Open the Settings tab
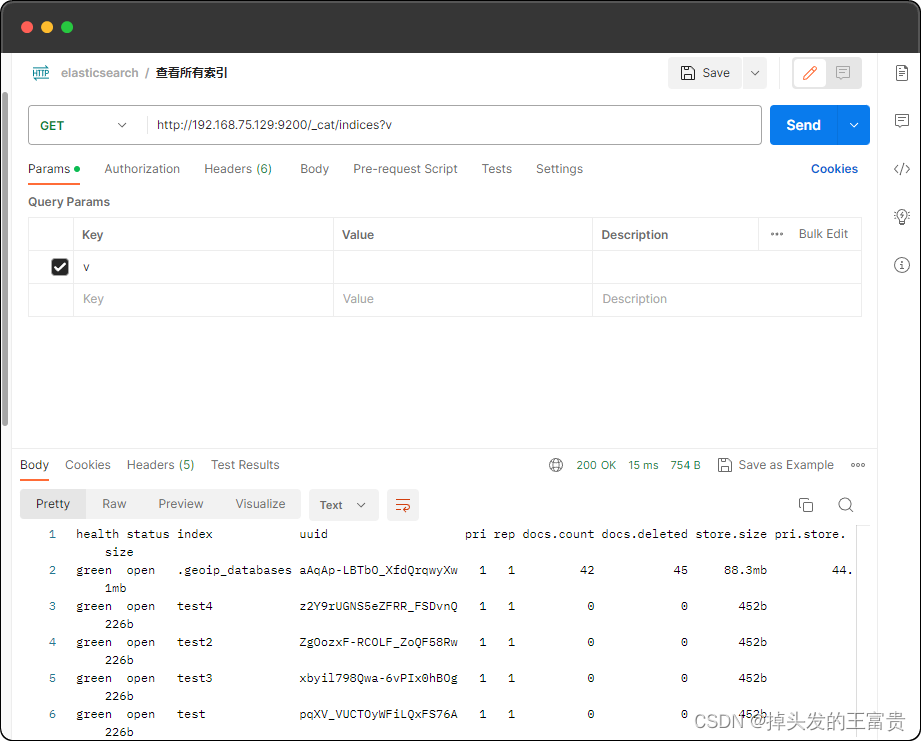The image size is (921, 741). coord(559,169)
